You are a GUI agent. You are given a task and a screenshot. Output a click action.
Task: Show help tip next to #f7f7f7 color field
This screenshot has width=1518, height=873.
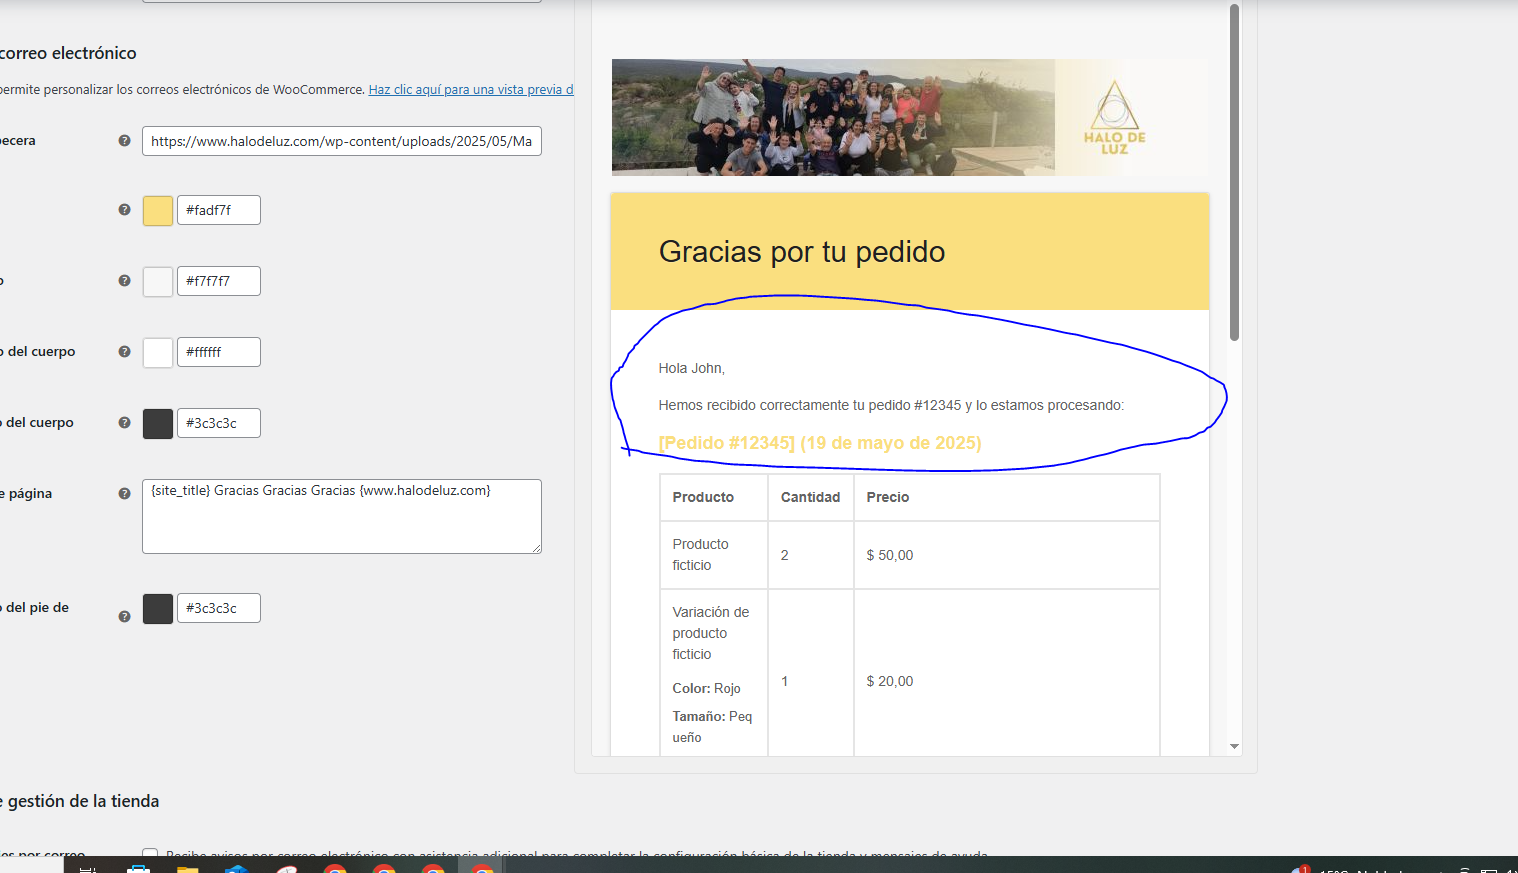point(124,281)
